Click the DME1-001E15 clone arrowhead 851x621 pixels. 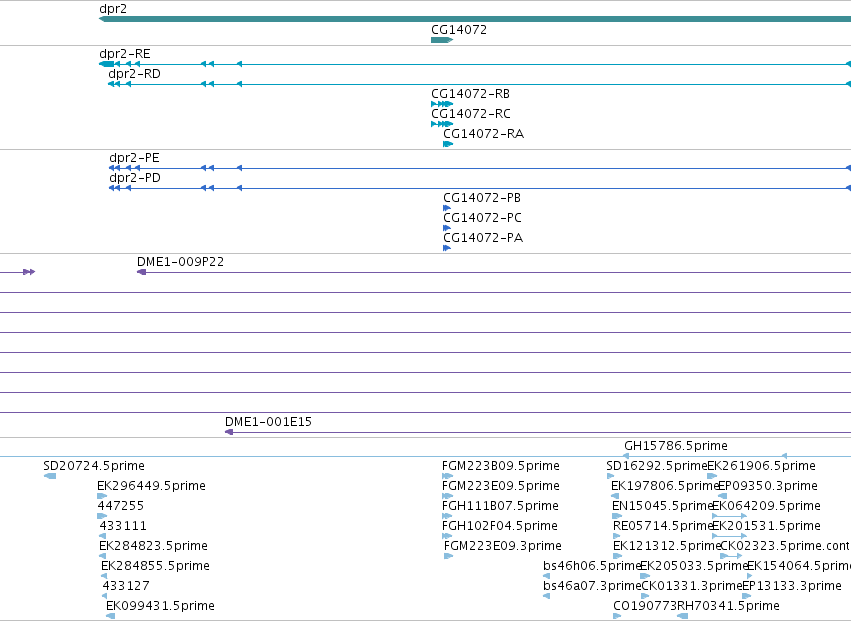[x=229, y=432]
